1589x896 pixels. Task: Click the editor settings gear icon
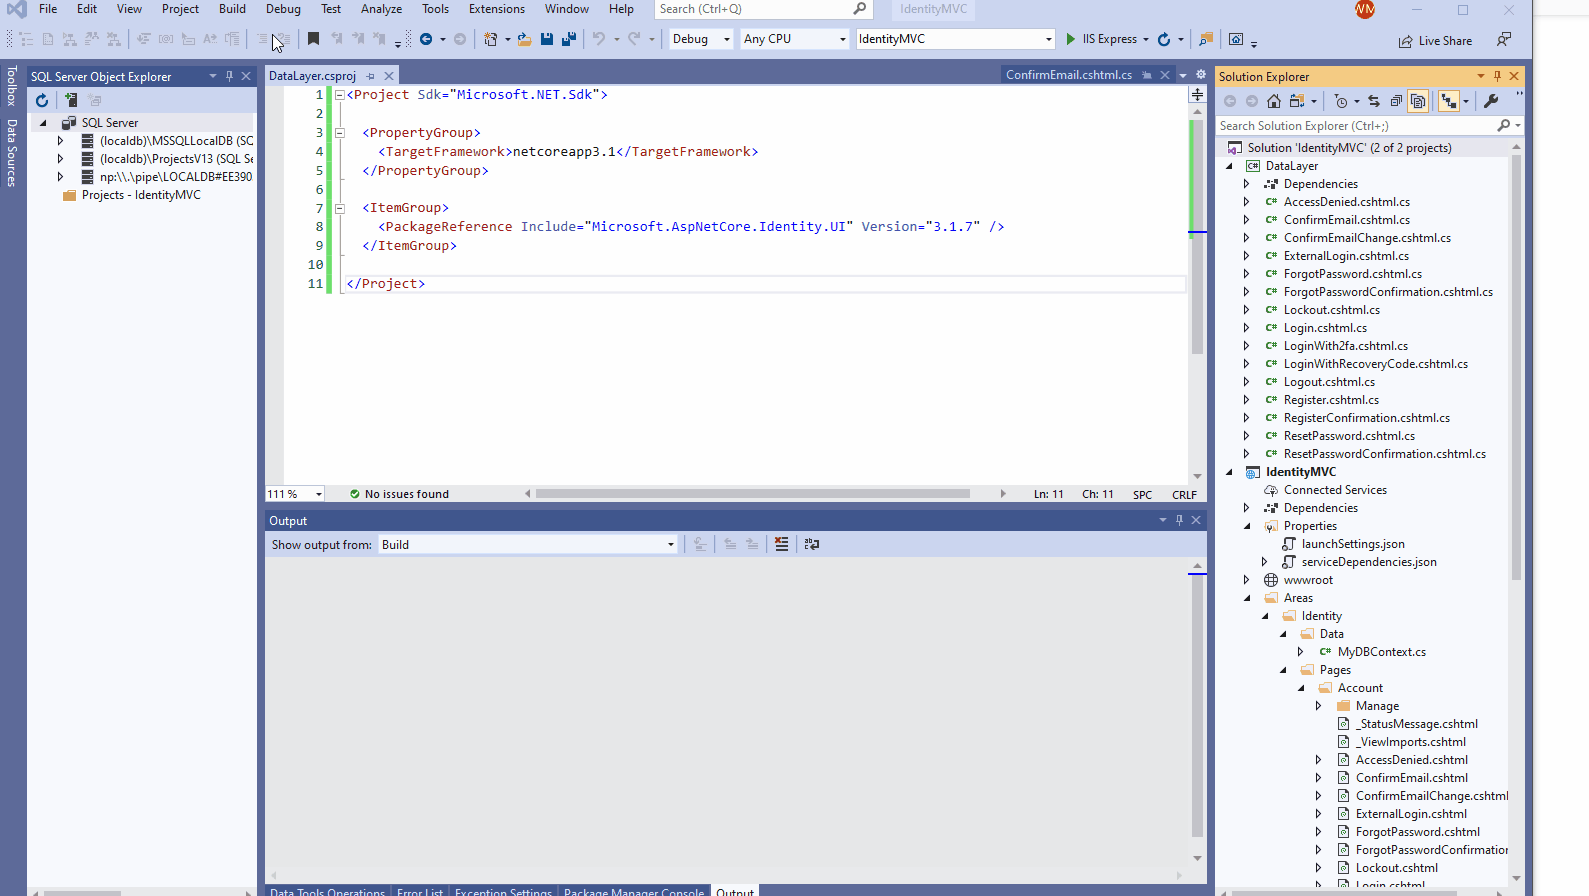(1201, 75)
